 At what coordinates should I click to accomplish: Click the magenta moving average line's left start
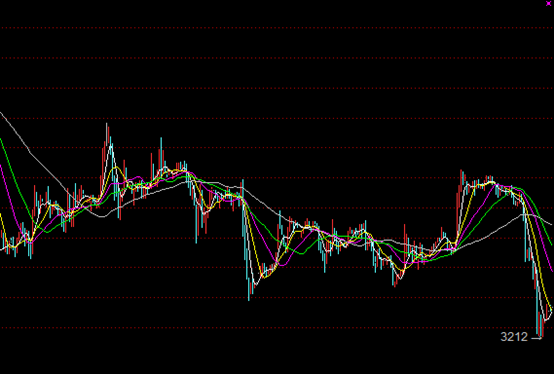(x=1, y=167)
